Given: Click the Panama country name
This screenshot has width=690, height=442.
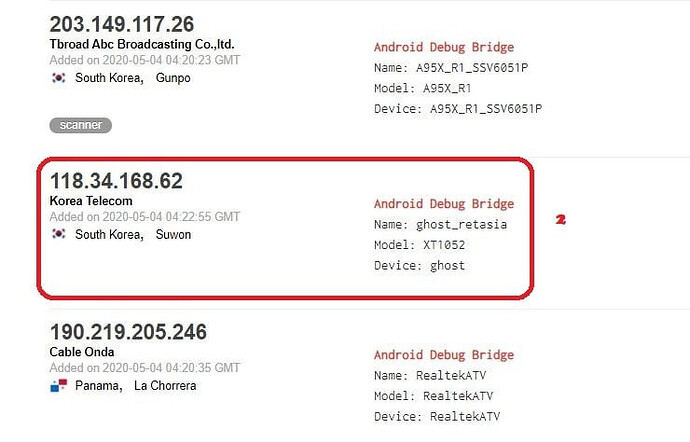Looking at the screenshot, I should click(x=98, y=386).
